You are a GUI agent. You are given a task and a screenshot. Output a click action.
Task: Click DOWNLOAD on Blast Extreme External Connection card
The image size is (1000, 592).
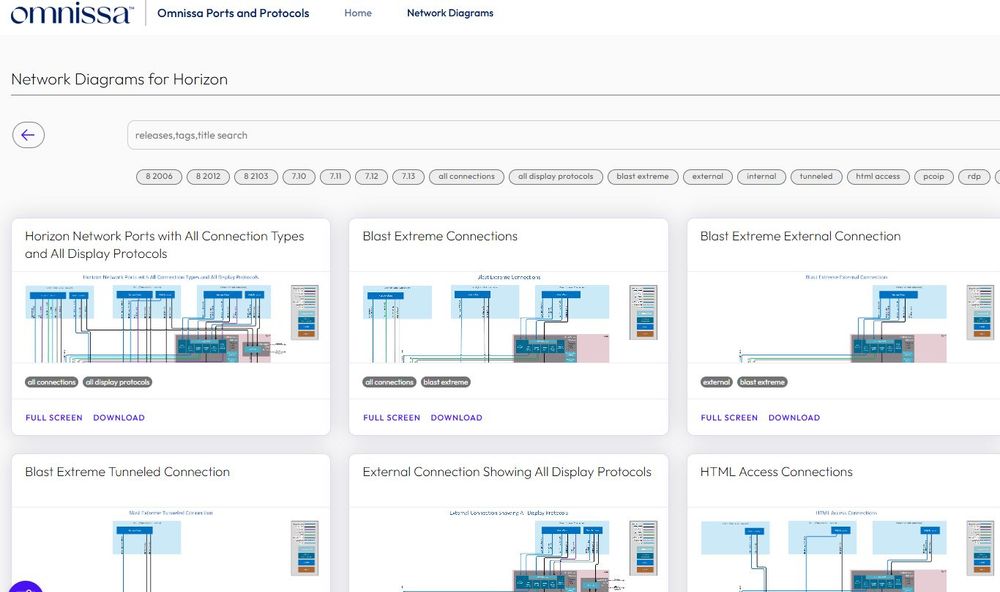click(794, 418)
